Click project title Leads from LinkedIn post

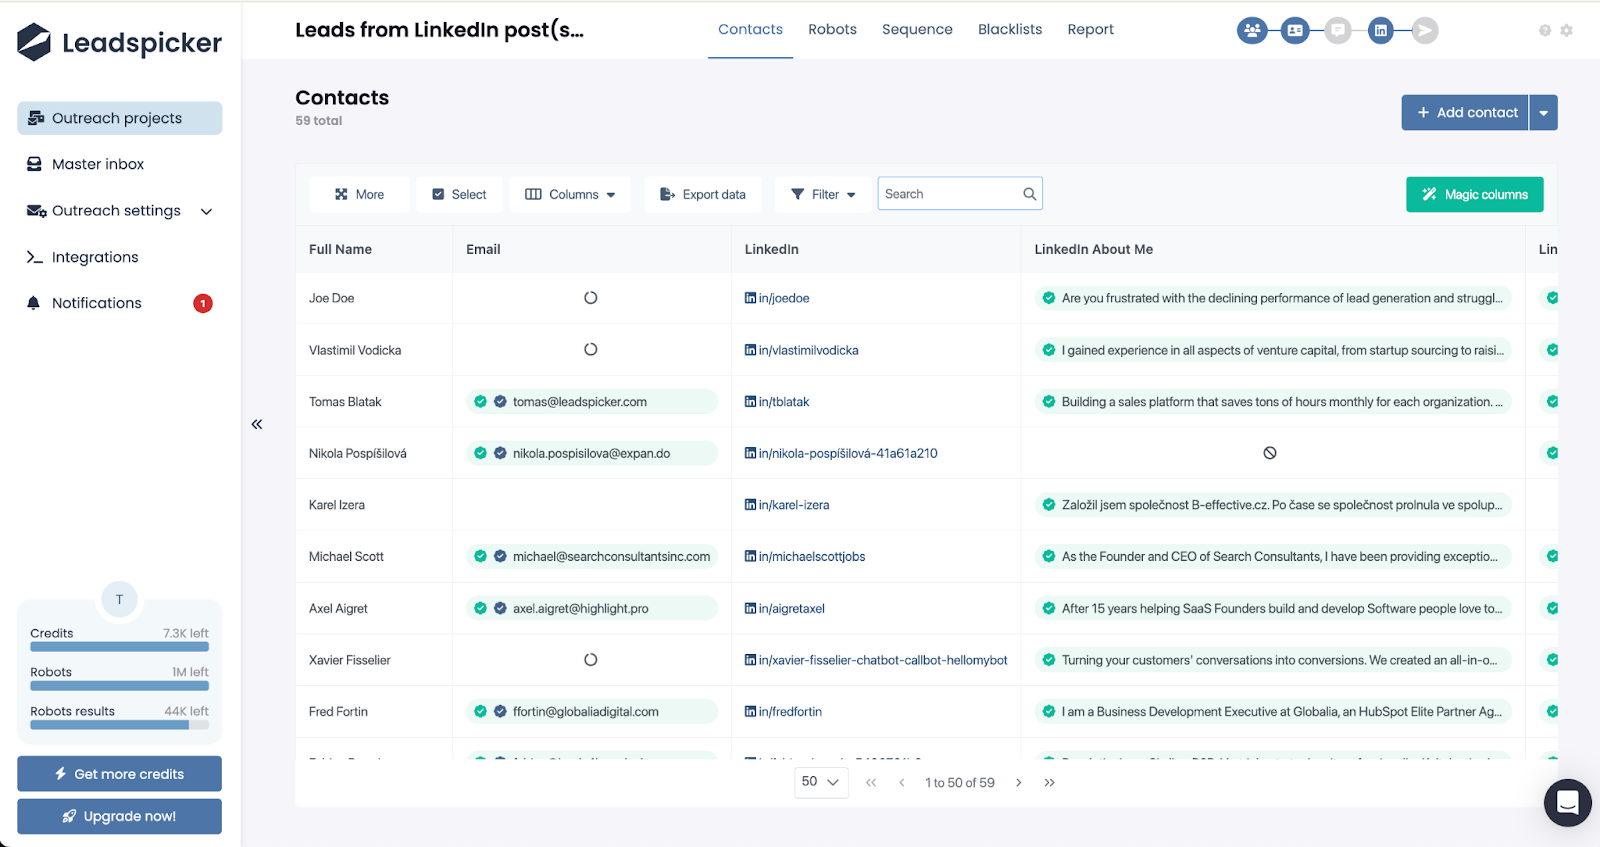[439, 30]
